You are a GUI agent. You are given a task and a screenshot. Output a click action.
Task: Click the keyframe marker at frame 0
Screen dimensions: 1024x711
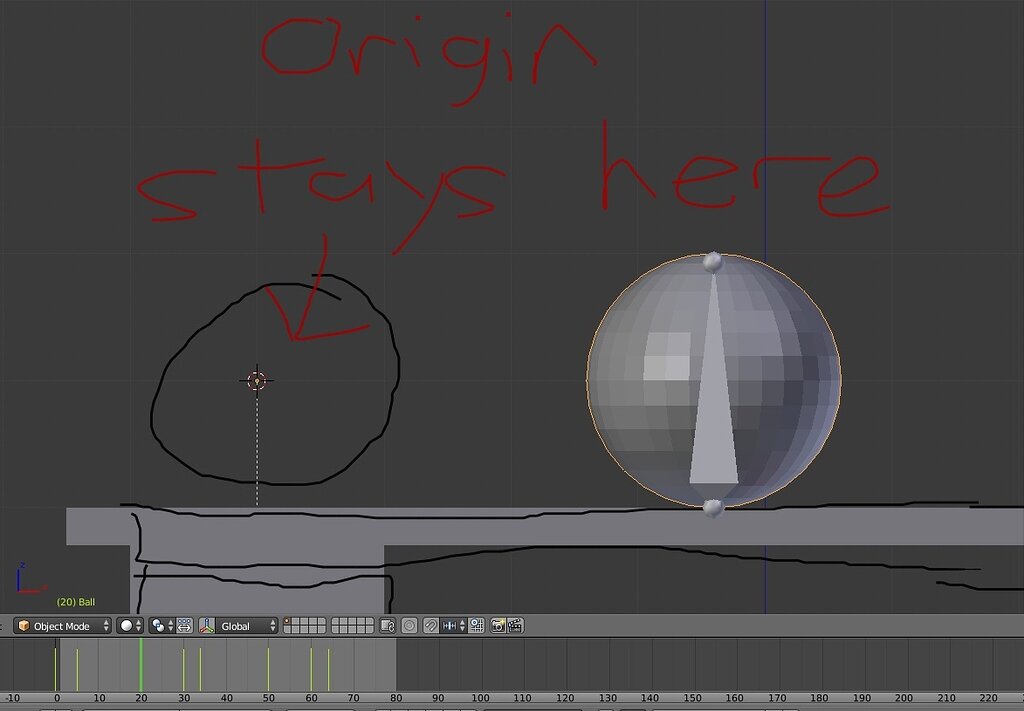tap(56, 669)
